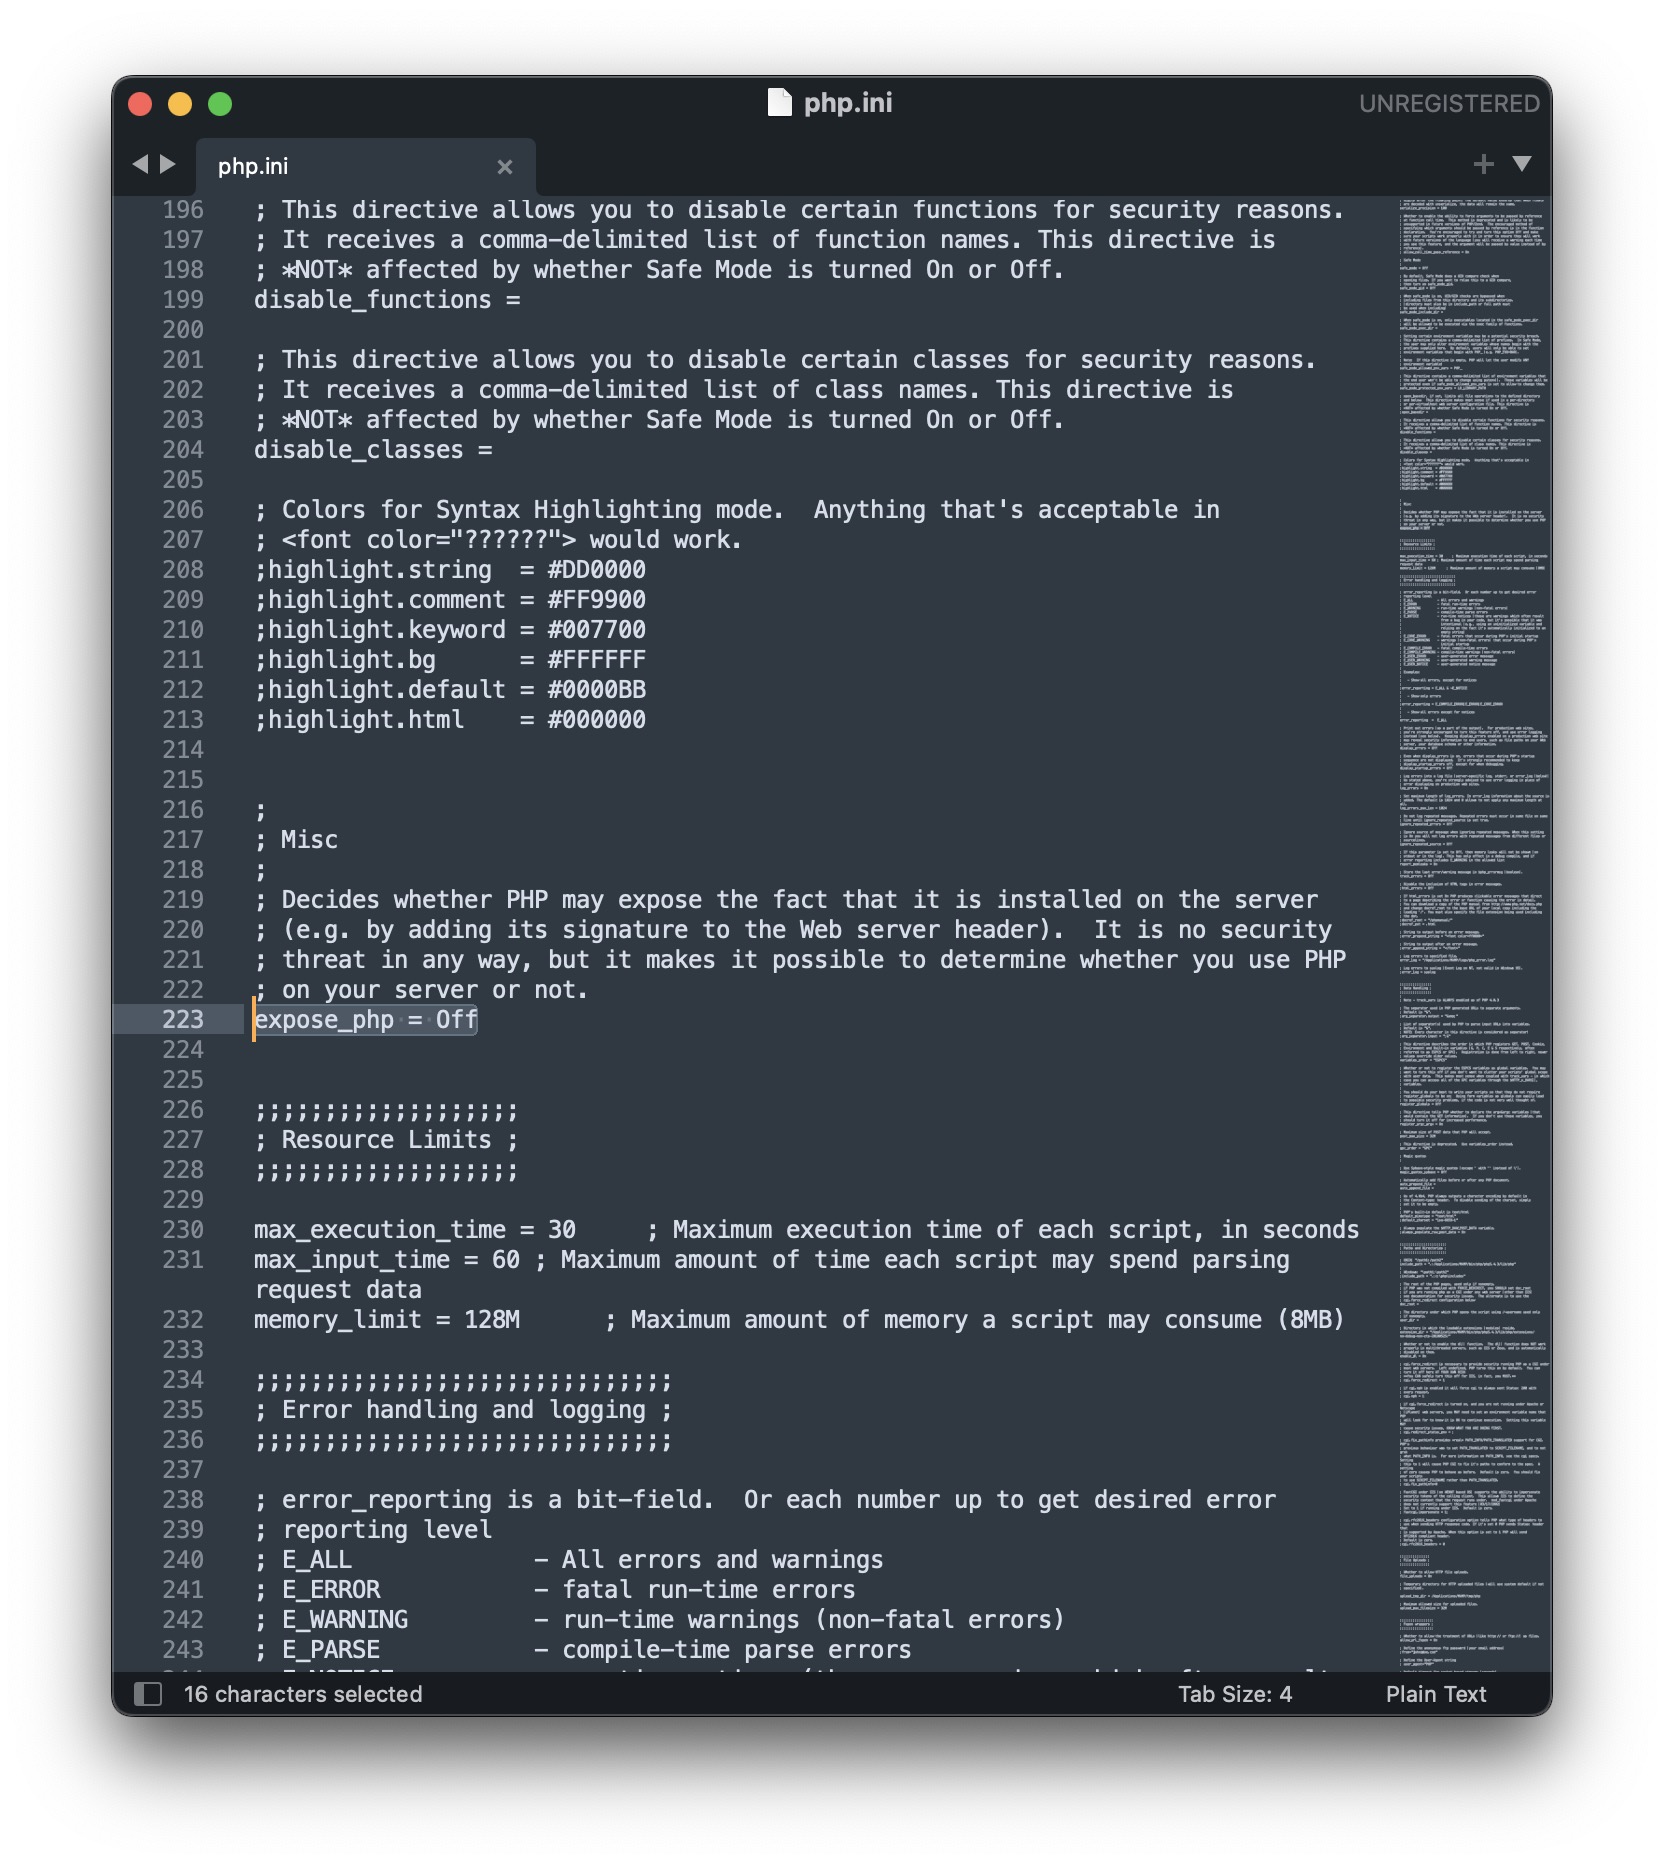
Task: Close the php.ini tab
Action: [505, 167]
